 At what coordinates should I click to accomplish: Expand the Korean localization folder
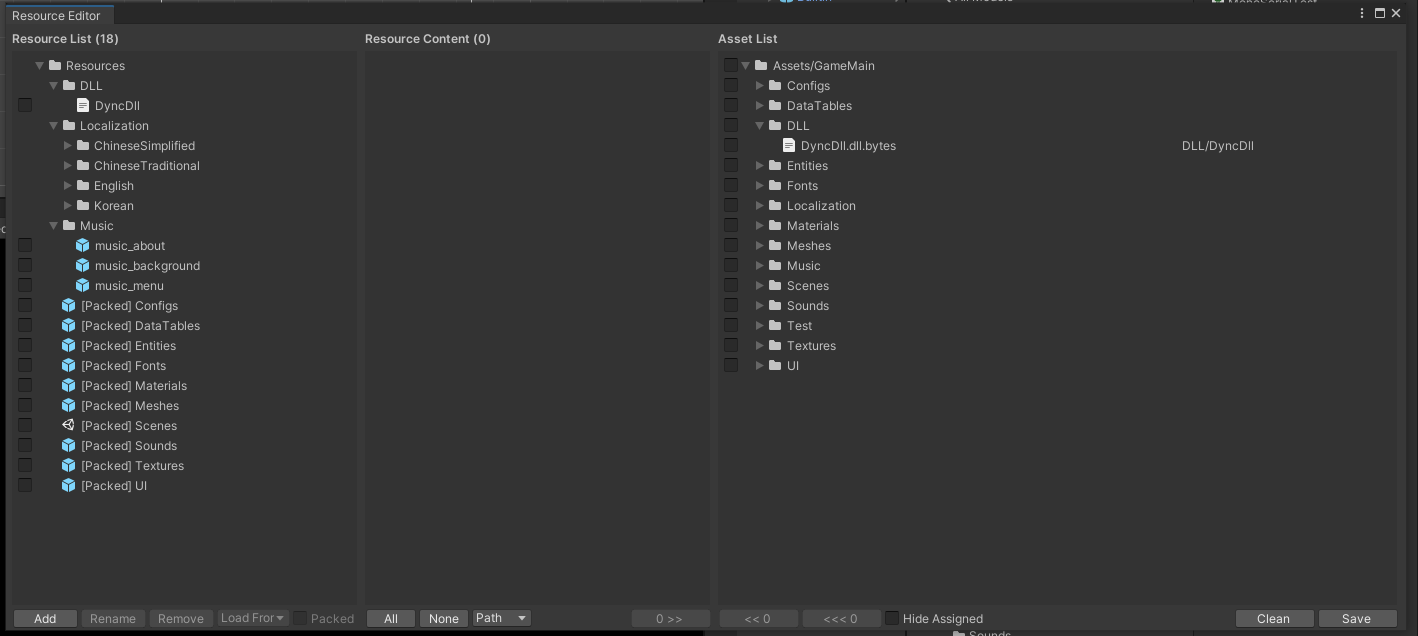coord(68,205)
